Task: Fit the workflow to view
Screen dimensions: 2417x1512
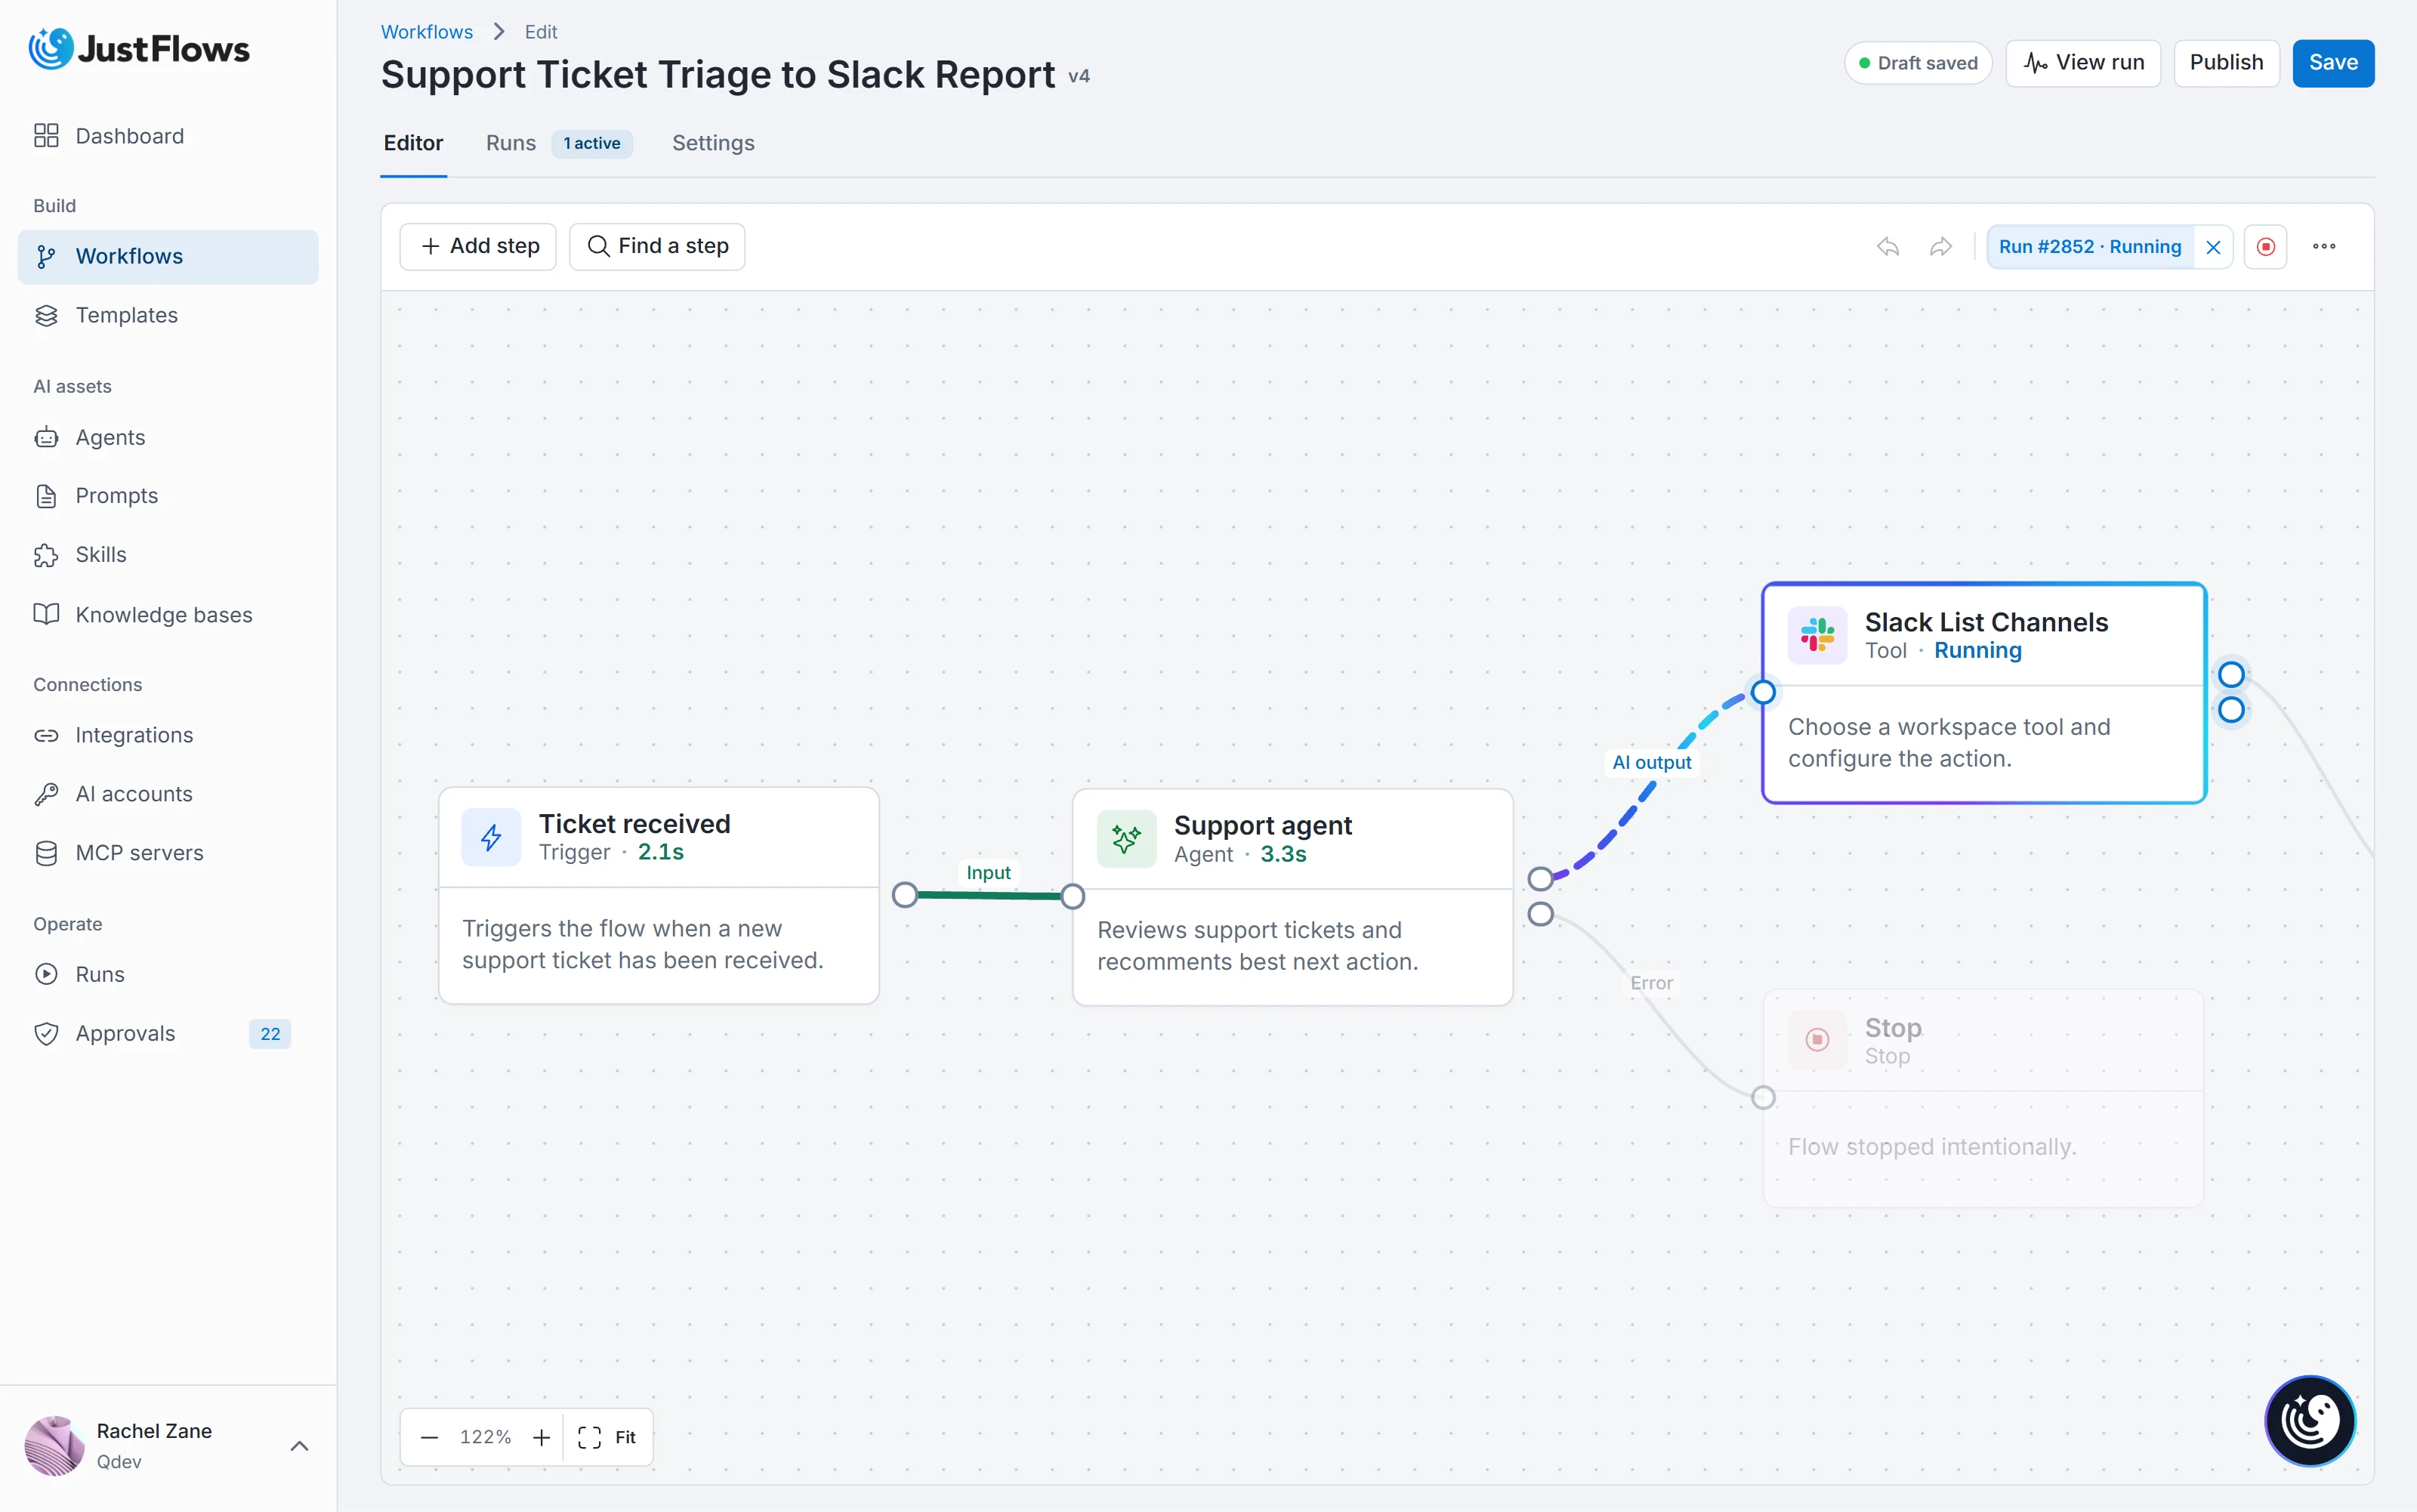Action: click(608, 1437)
